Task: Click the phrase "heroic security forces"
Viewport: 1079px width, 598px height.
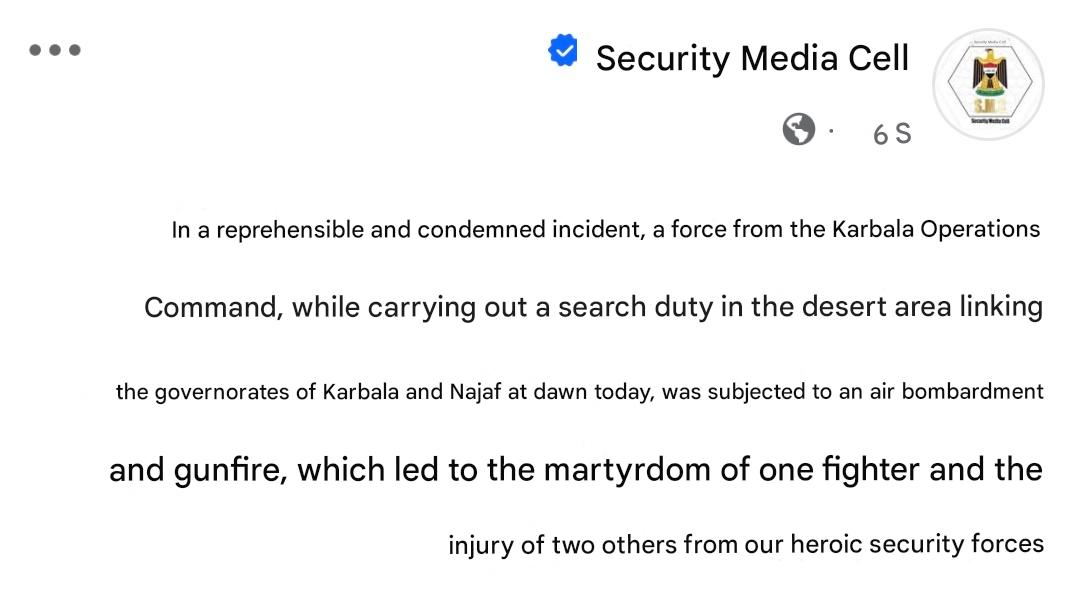Action: point(917,545)
